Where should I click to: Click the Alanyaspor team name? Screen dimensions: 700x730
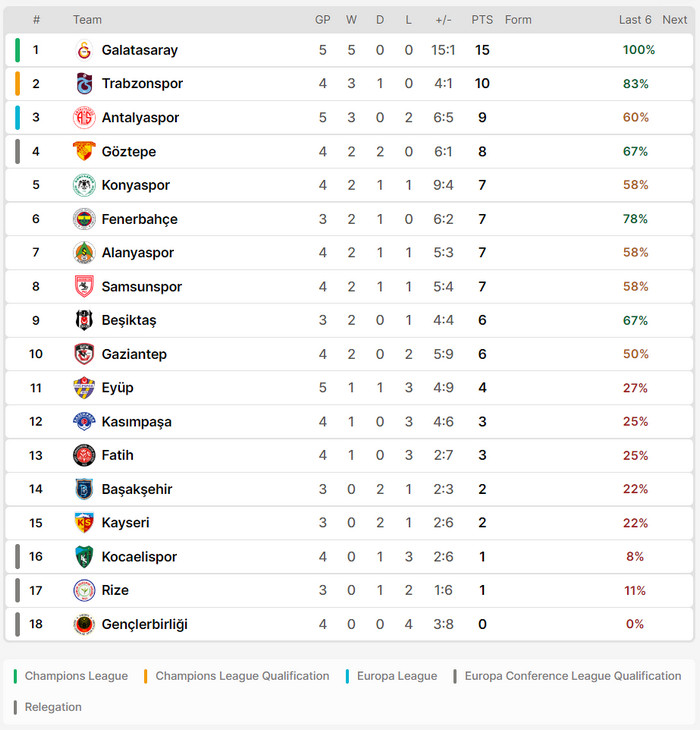tap(138, 253)
